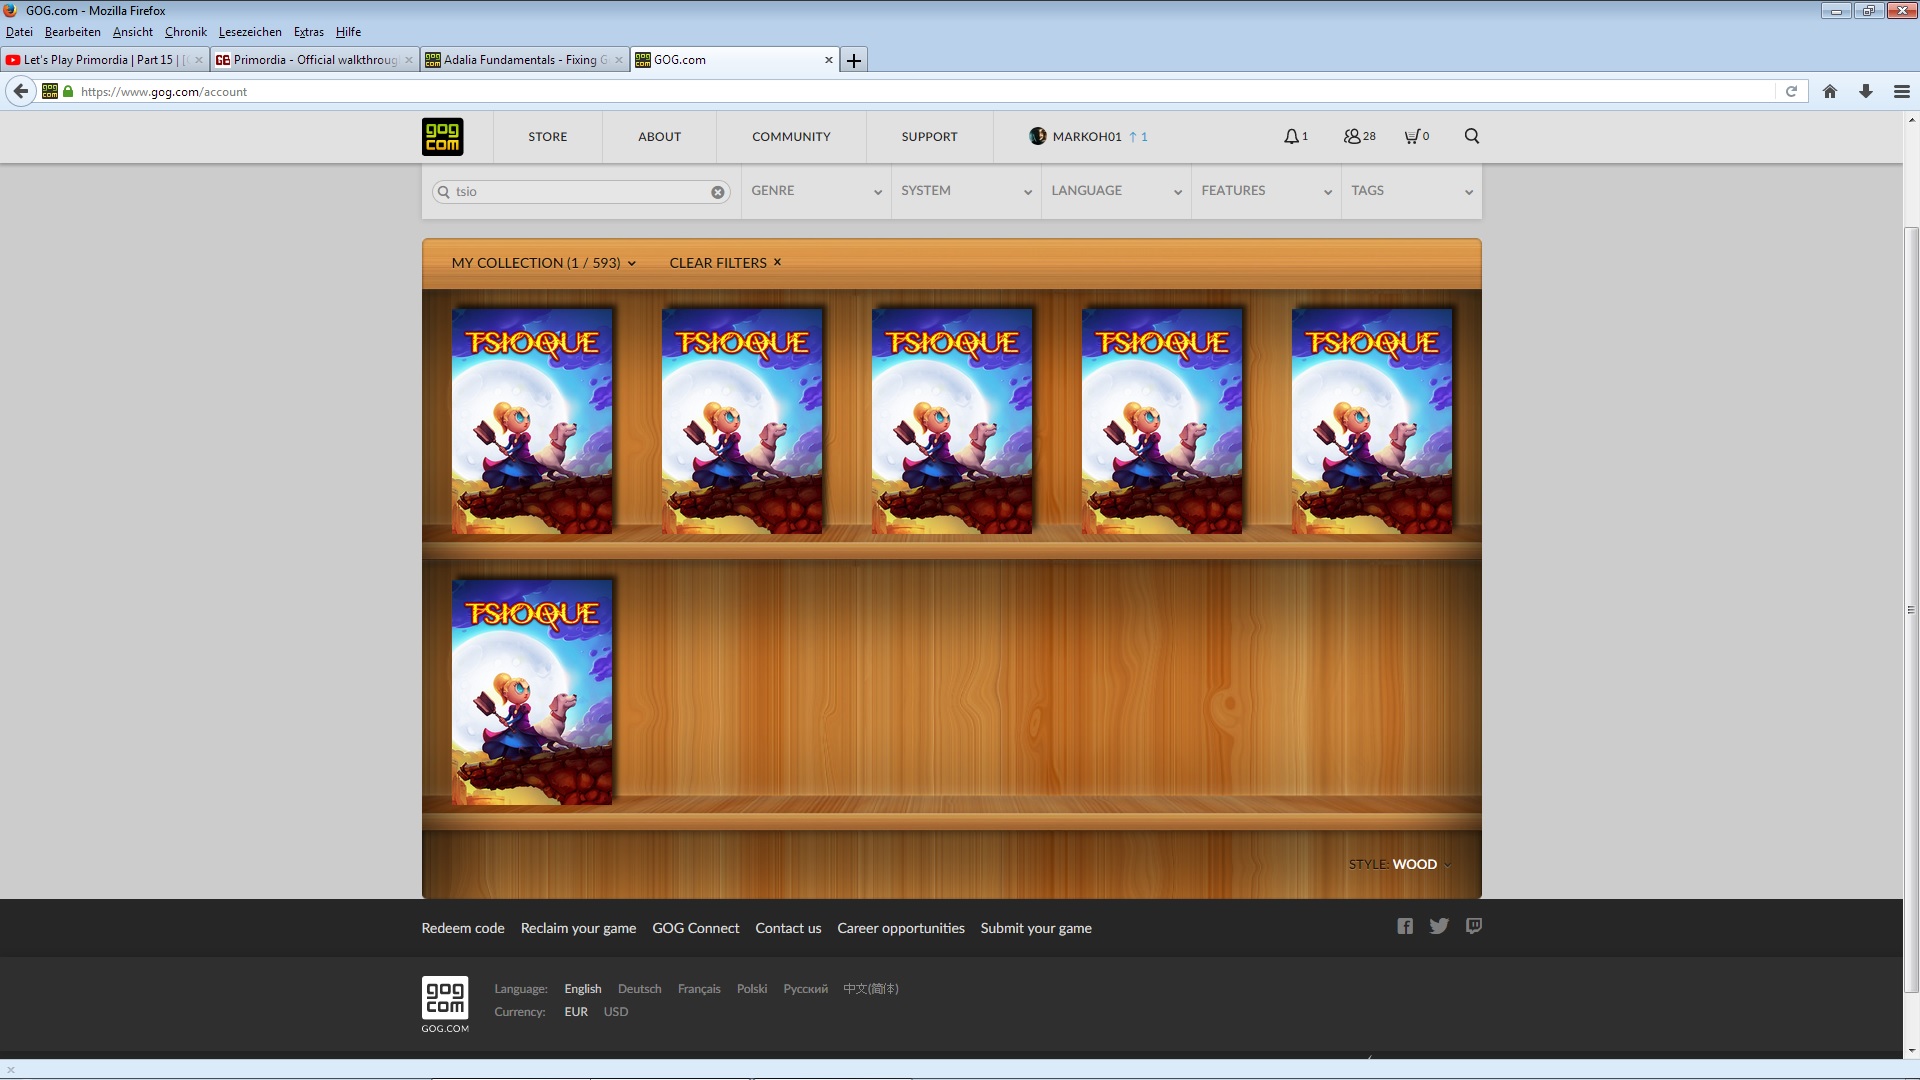Image resolution: width=1920 pixels, height=1080 pixels.
Task: Go back with the browser back arrow
Action: tap(21, 91)
